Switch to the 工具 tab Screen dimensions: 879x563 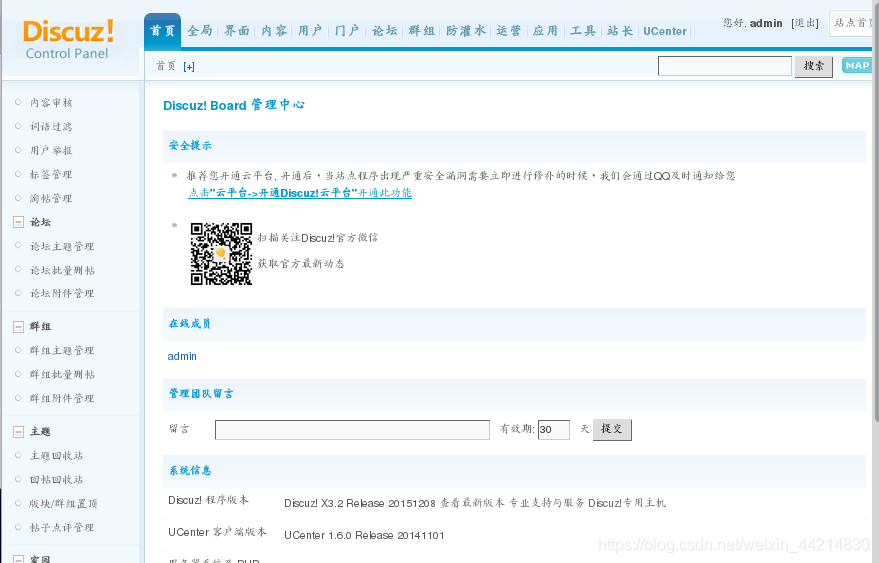[x=583, y=31]
